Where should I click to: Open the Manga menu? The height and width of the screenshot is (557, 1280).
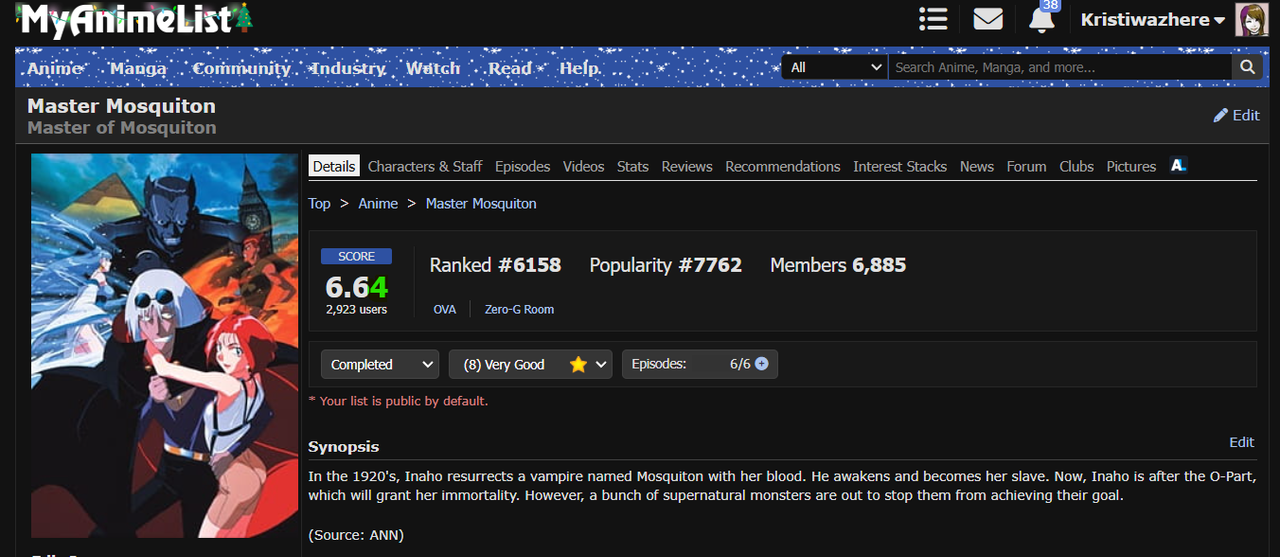pyautogui.click(x=138, y=68)
